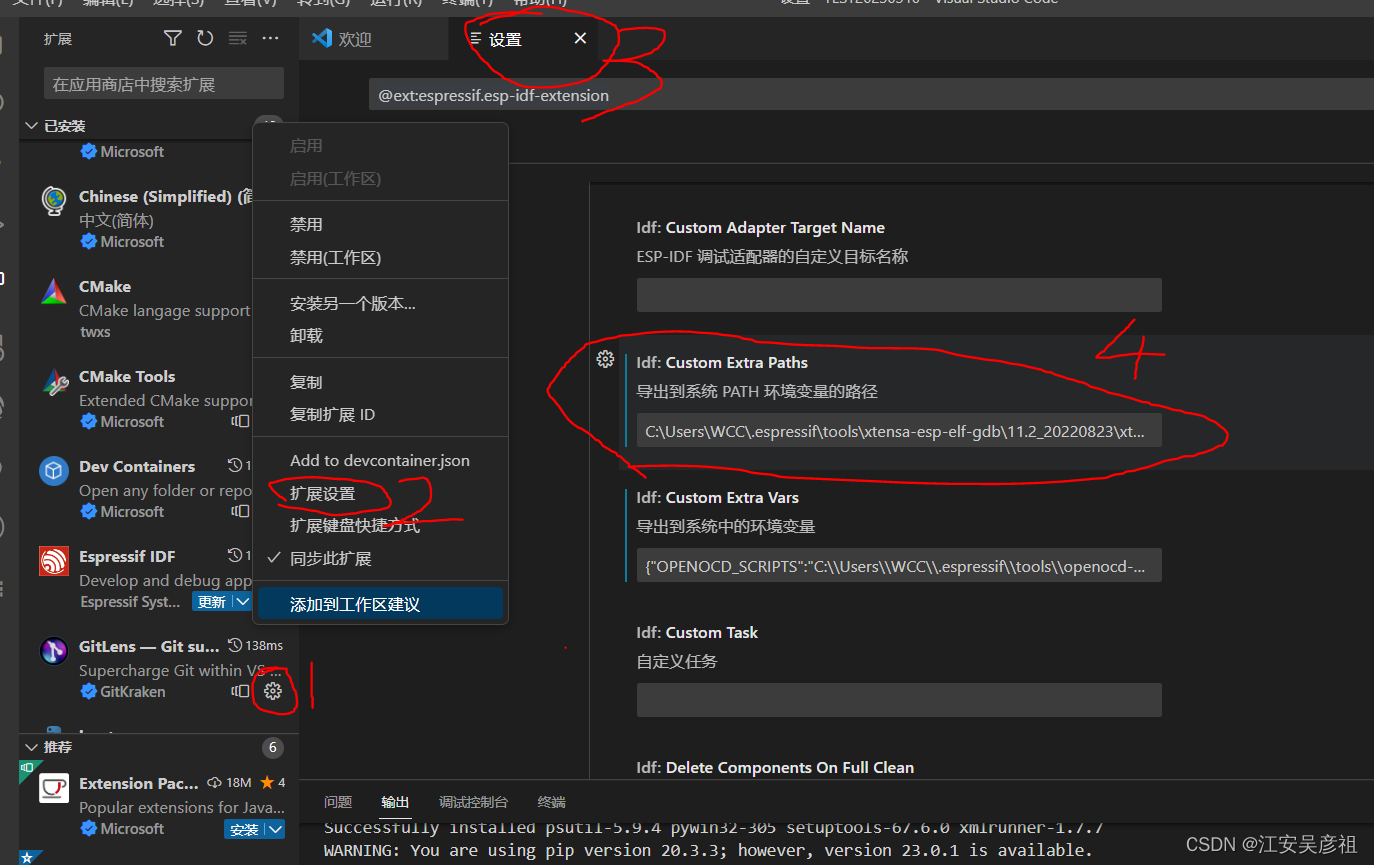Open the 输出 output panel tab

click(x=395, y=802)
